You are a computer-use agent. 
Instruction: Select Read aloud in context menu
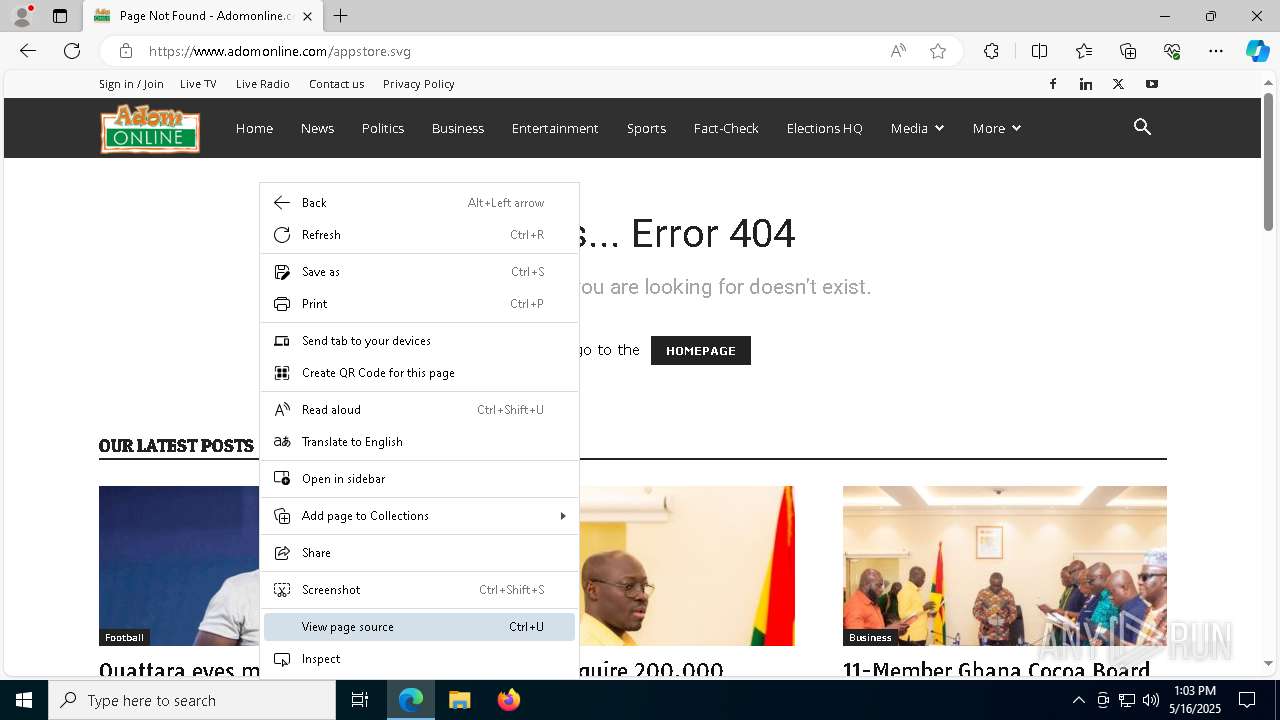(419, 410)
